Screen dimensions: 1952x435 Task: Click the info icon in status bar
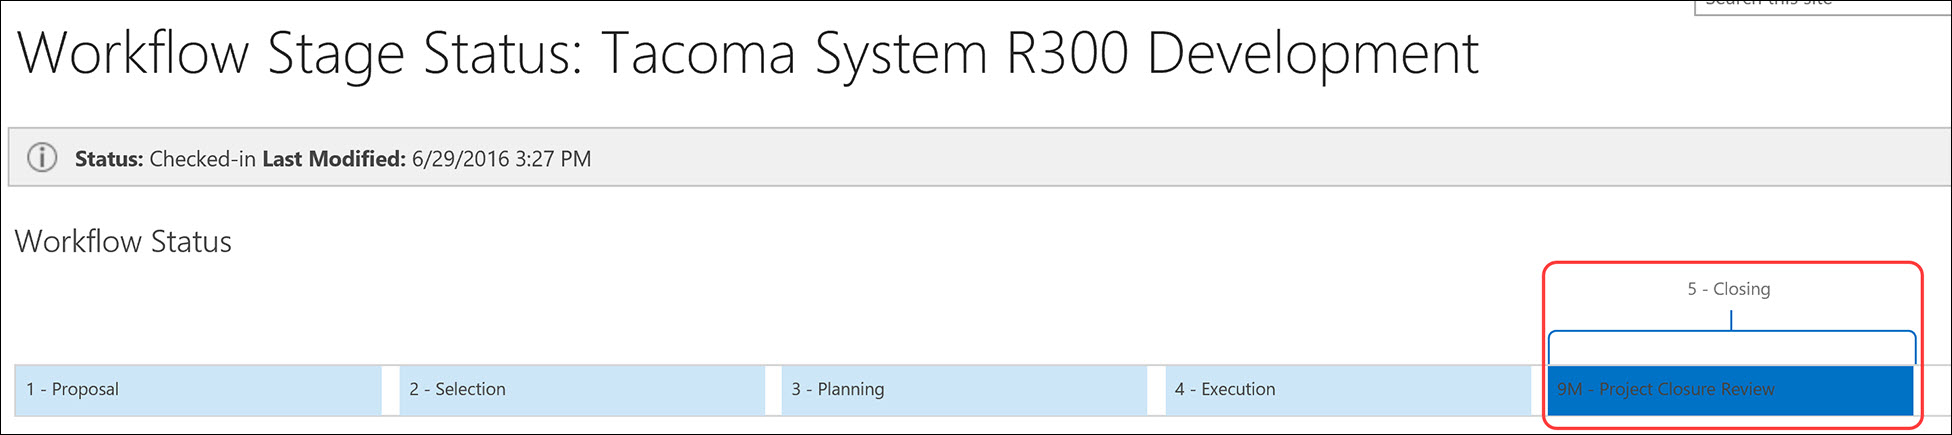[42, 158]
